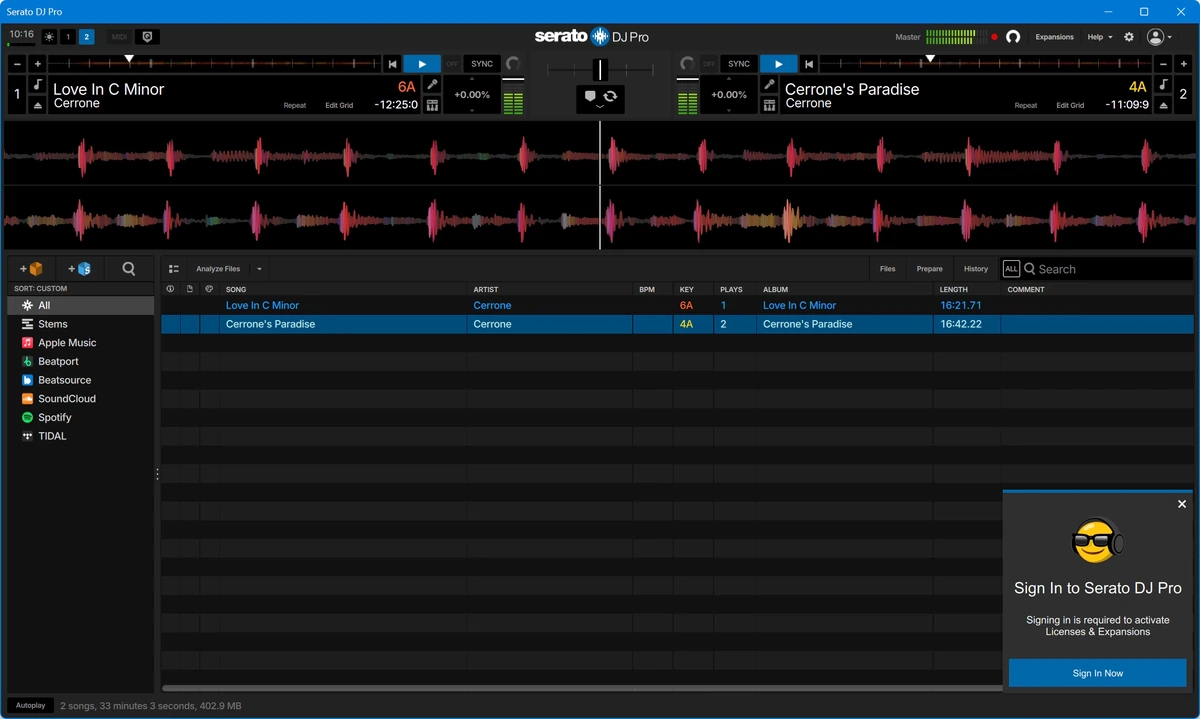Image resolution: width=1200 pixels, height=719 pixels.
Task: Open the Files tab
Action: [x=887, y=269]
